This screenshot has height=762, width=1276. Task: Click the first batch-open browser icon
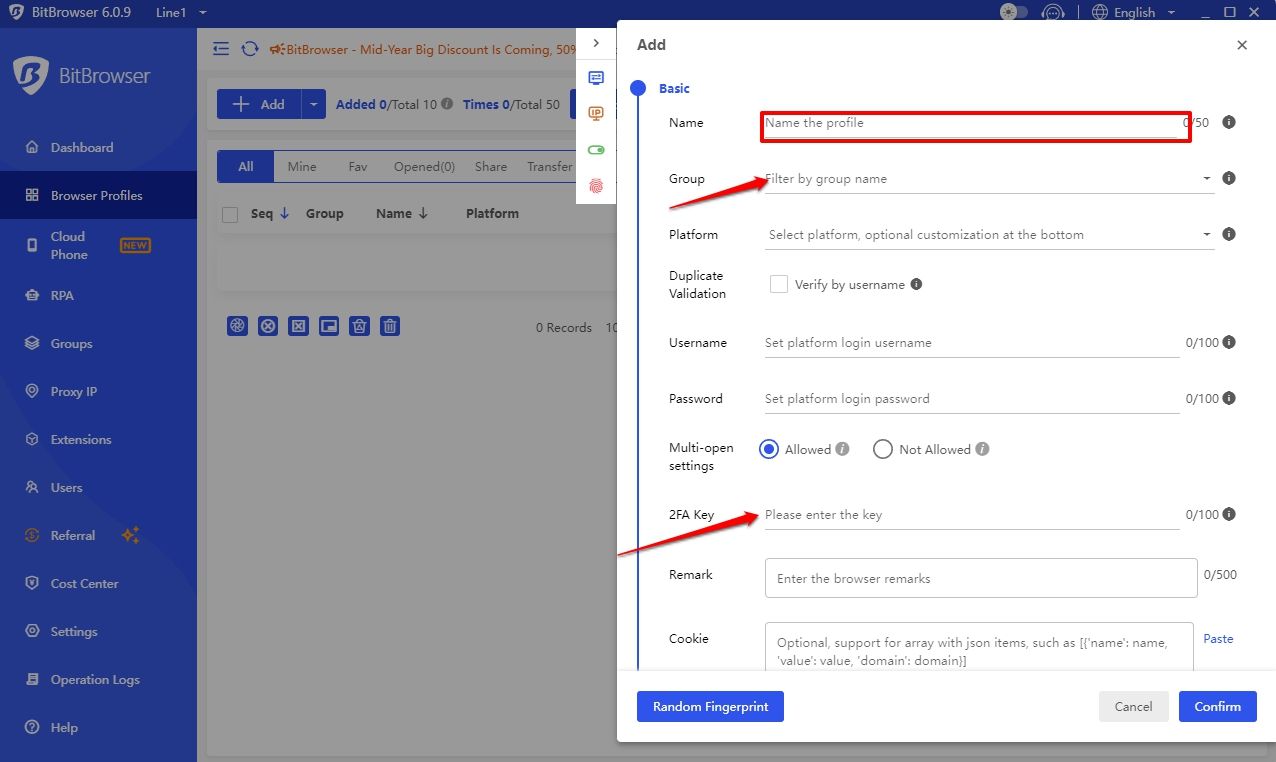tap(237, 326)
